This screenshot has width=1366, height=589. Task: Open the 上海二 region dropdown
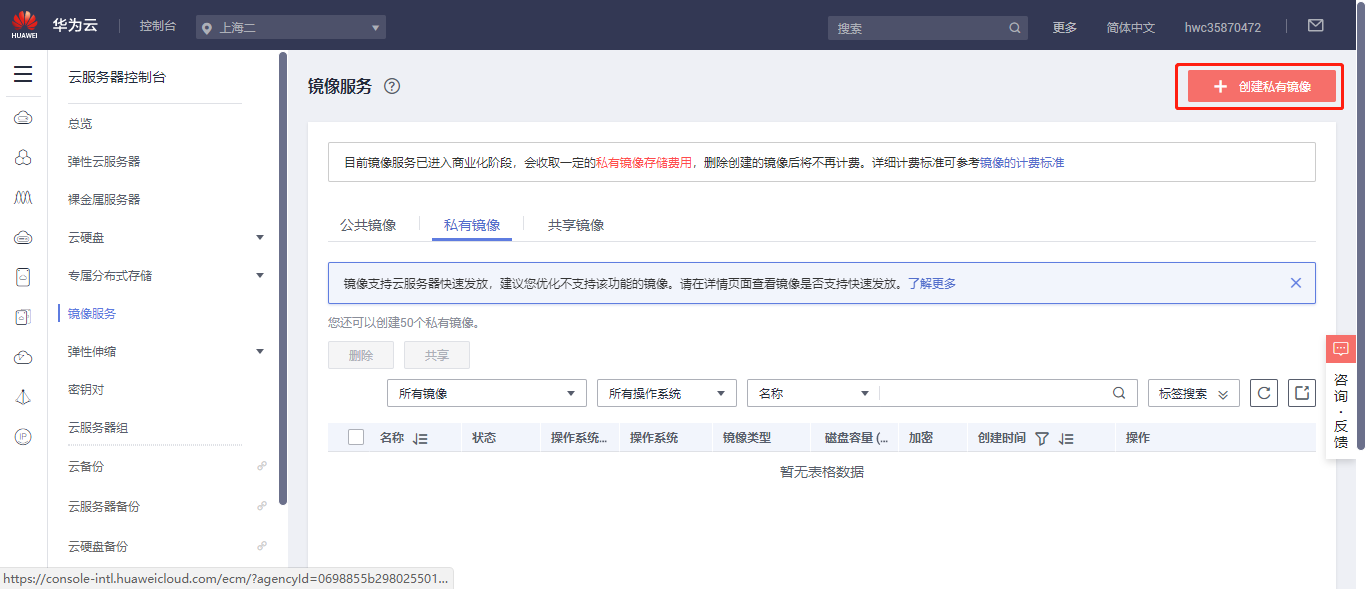[291, 28]
